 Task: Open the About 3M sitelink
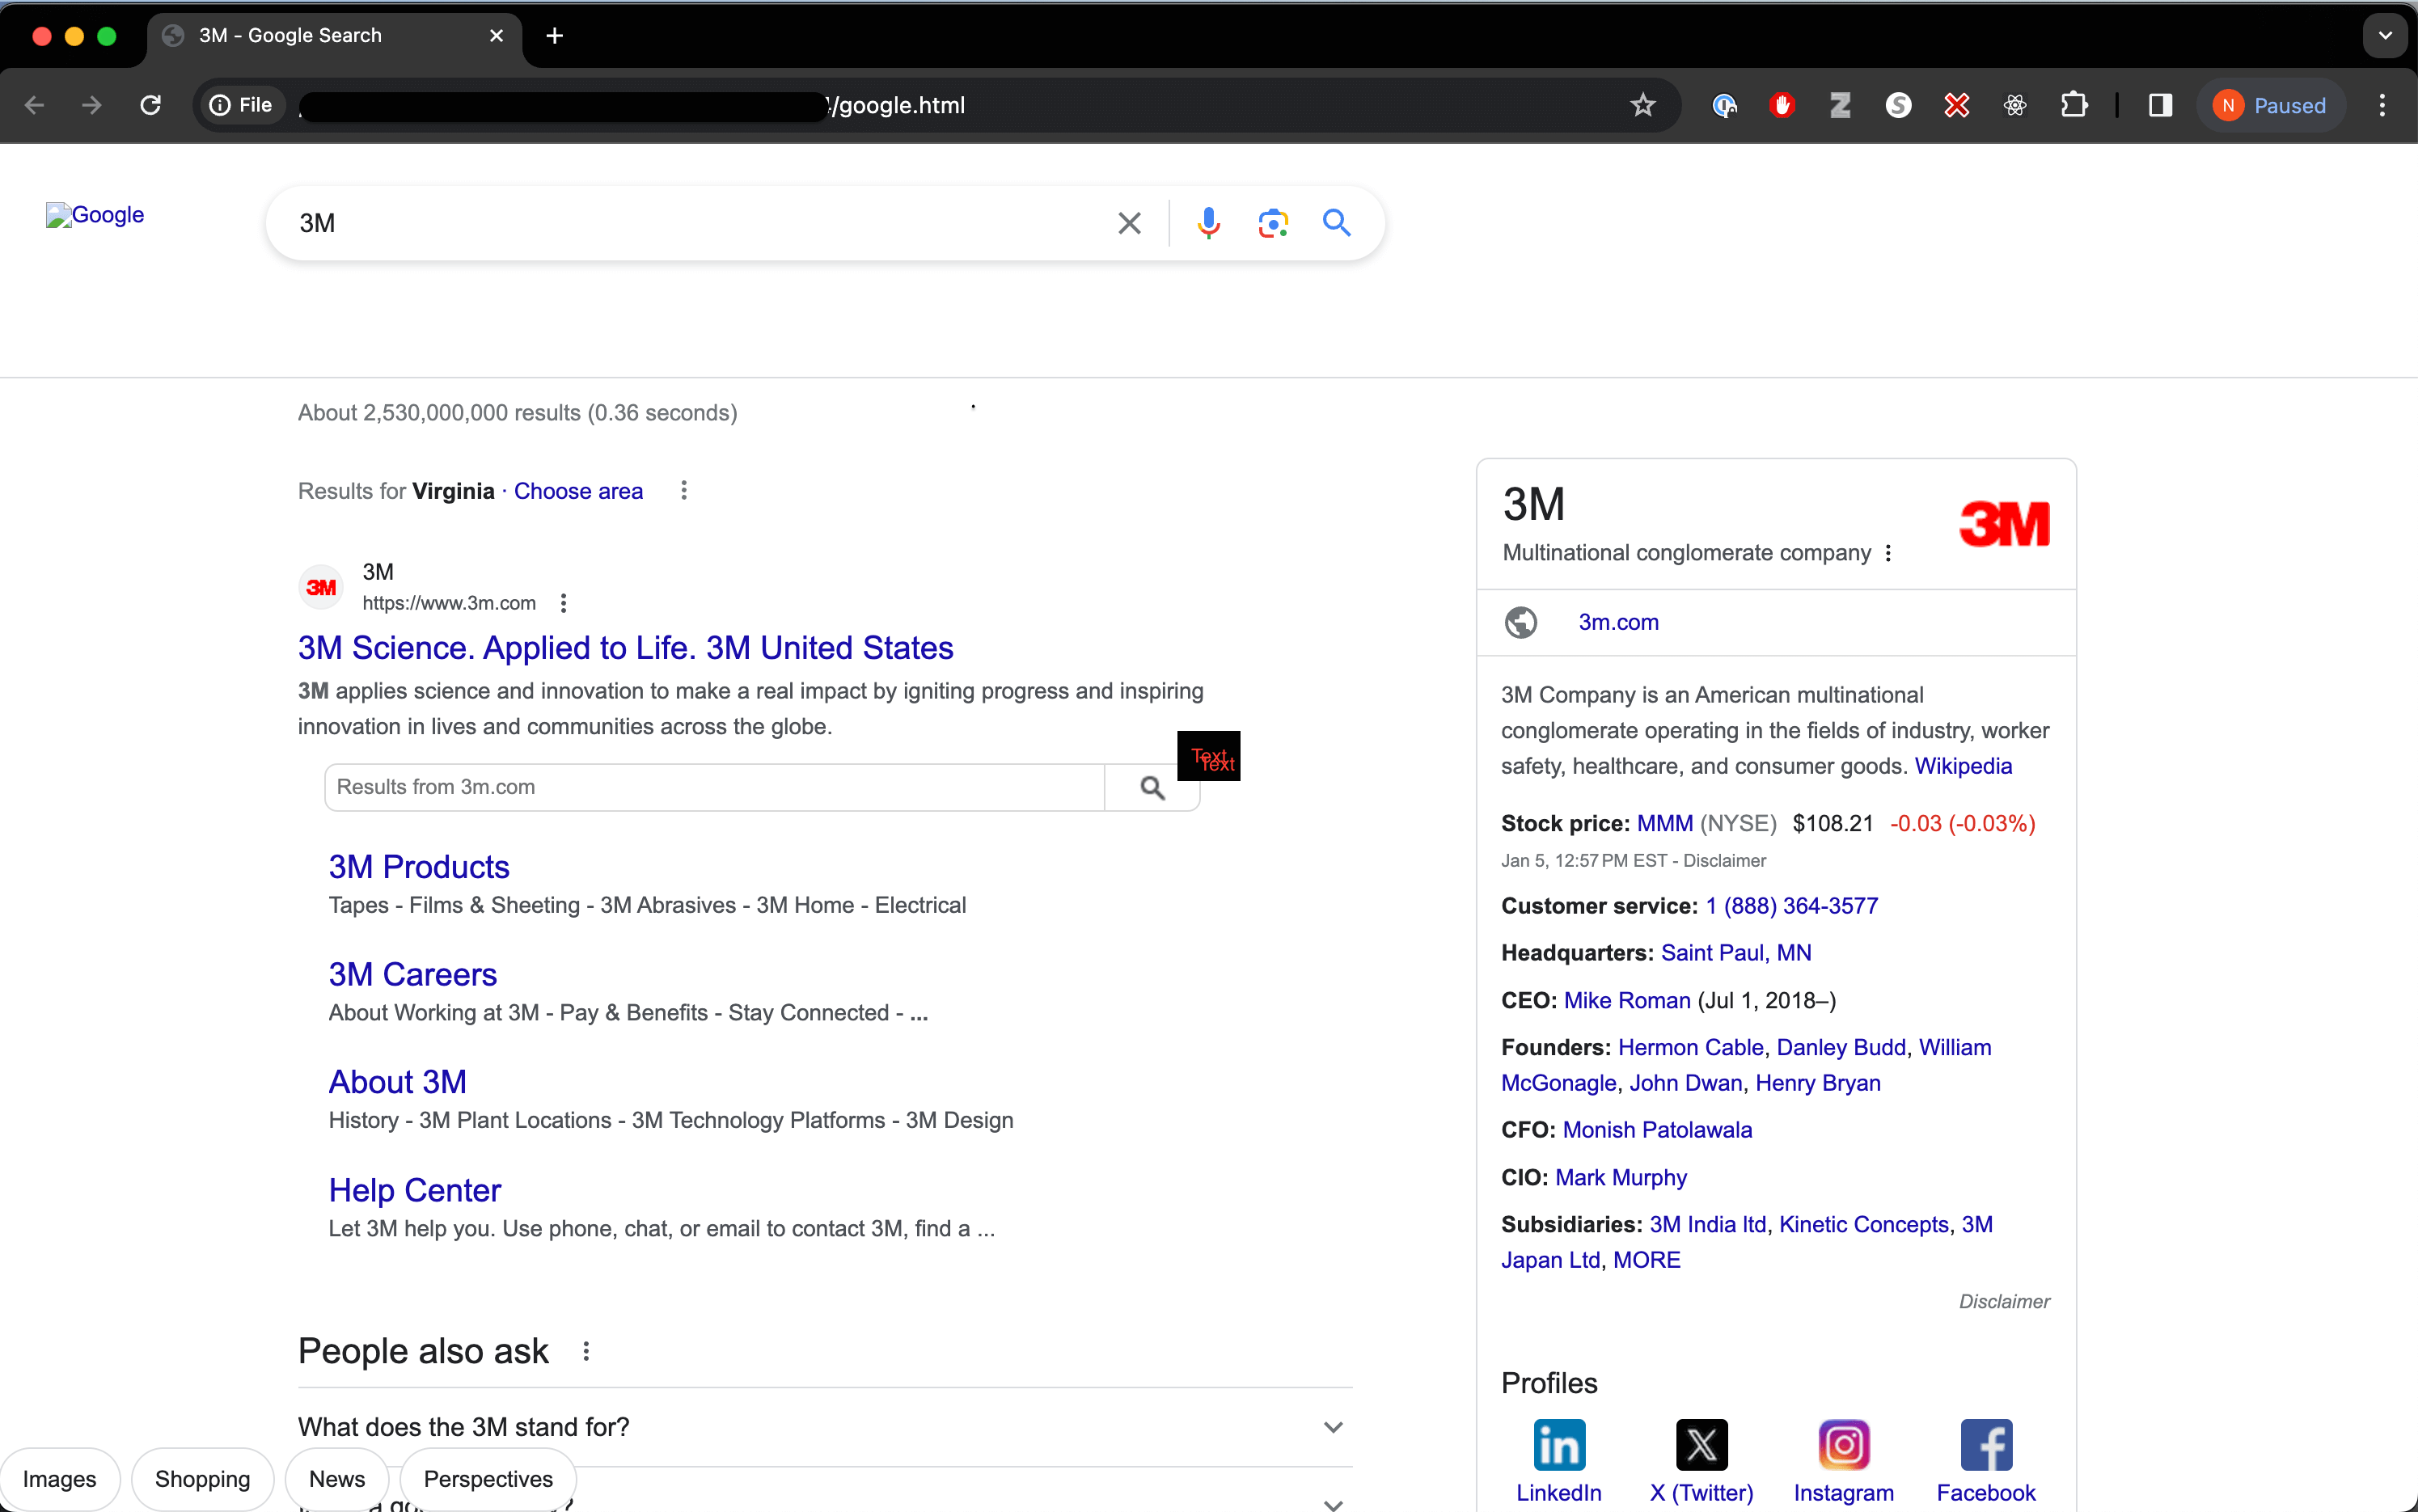pyautogui.click(x=397, y=1082)
